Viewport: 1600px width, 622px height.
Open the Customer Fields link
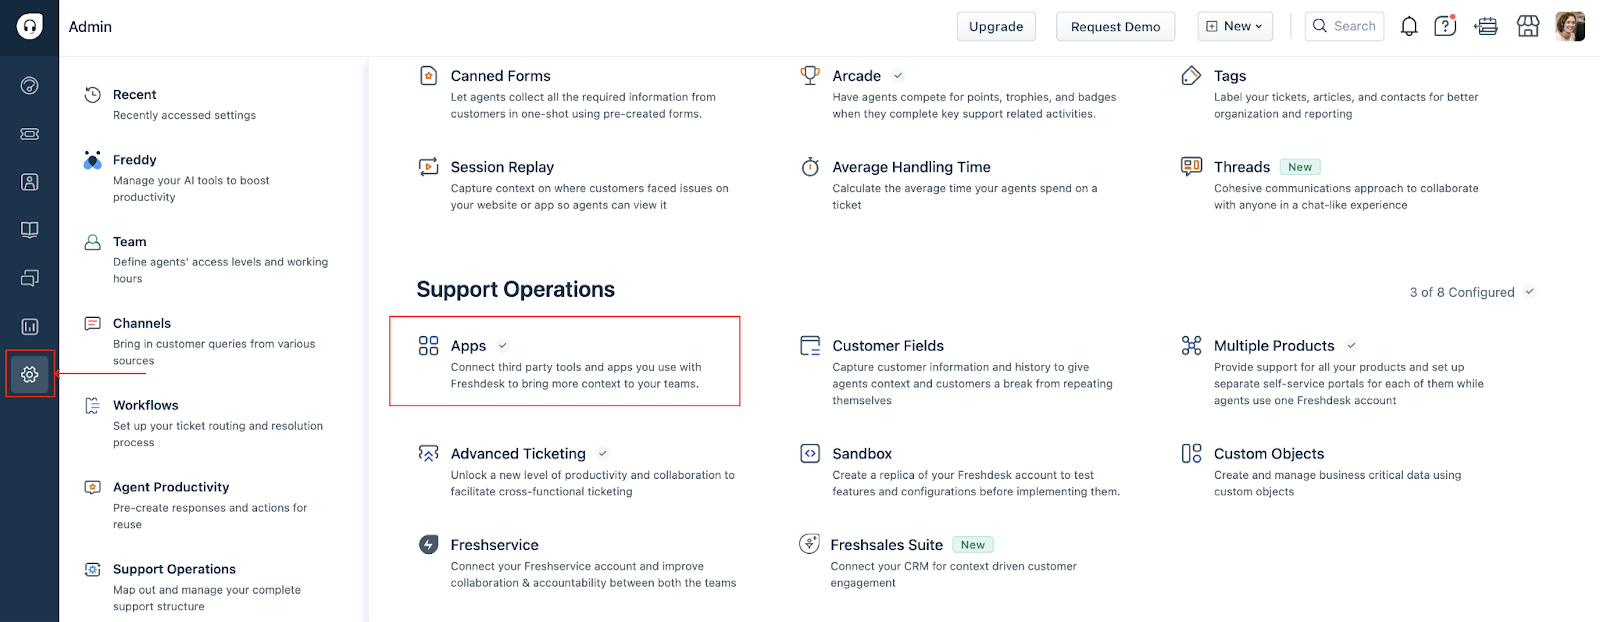coord(888,346)
